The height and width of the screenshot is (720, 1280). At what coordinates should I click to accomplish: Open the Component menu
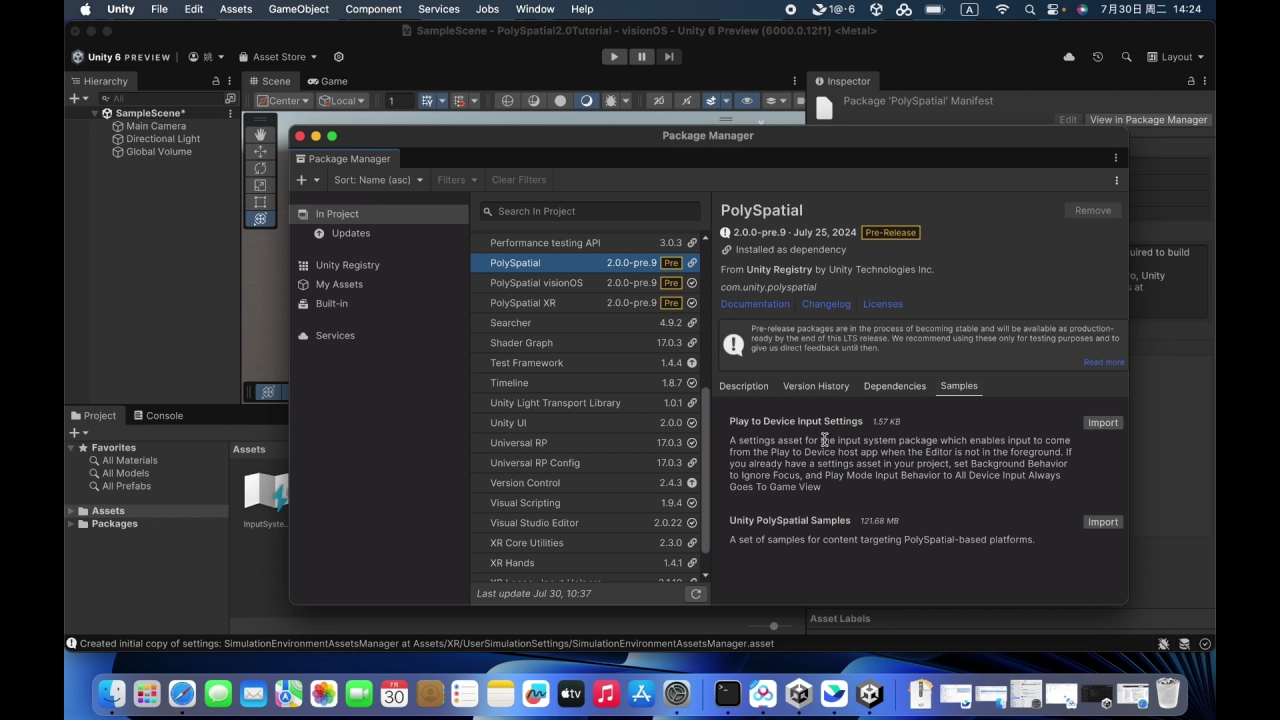pos(373,9)
